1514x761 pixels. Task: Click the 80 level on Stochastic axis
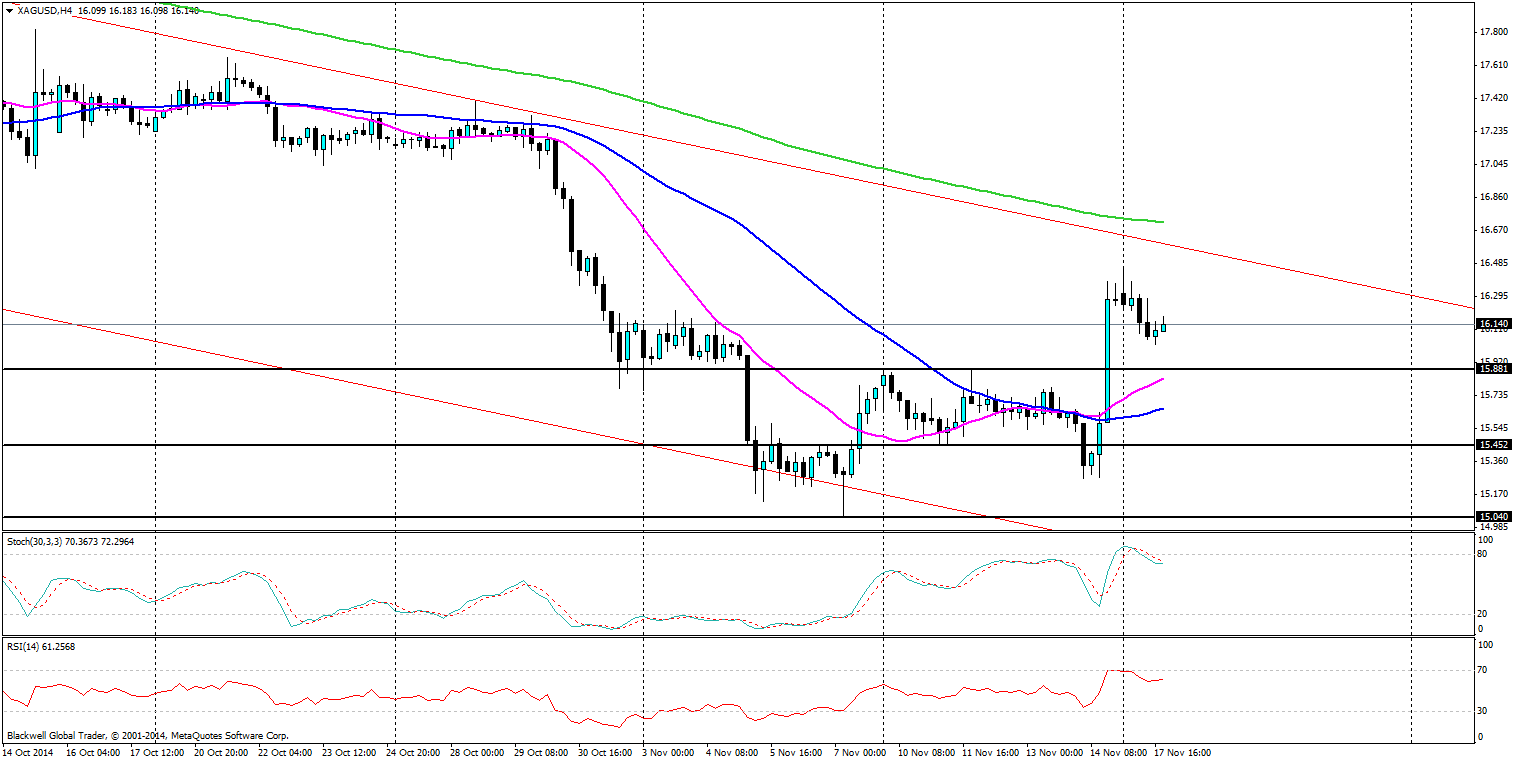1484,554
